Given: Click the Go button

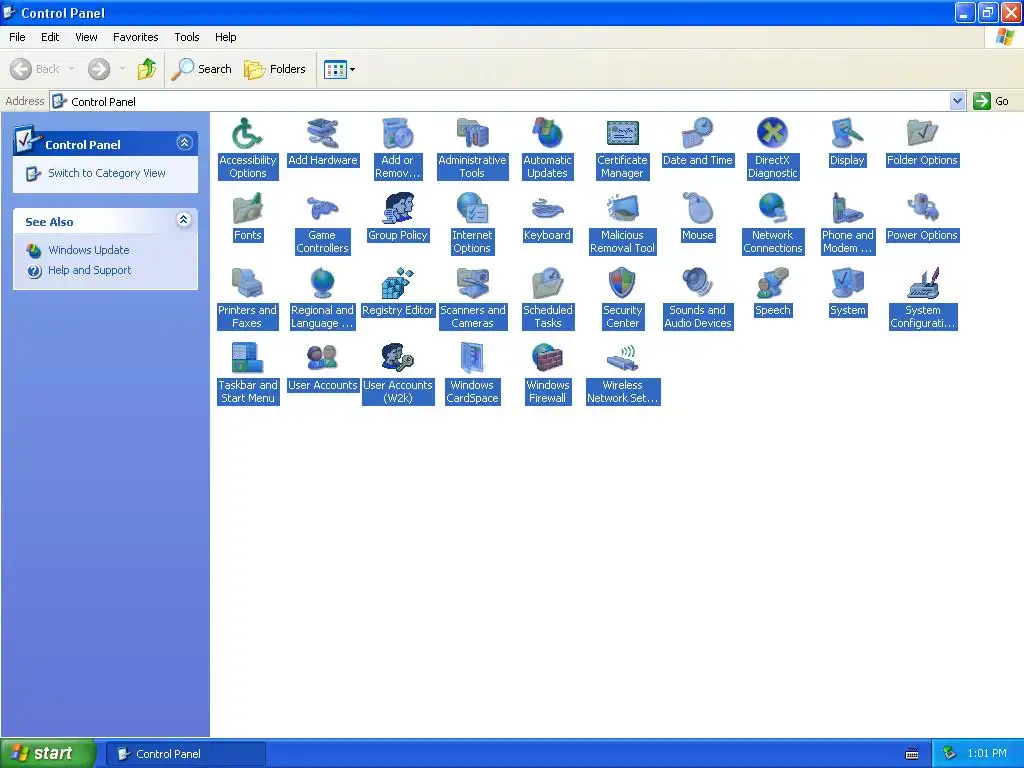Looking at the screenshot, I should [x=991, y=101].
